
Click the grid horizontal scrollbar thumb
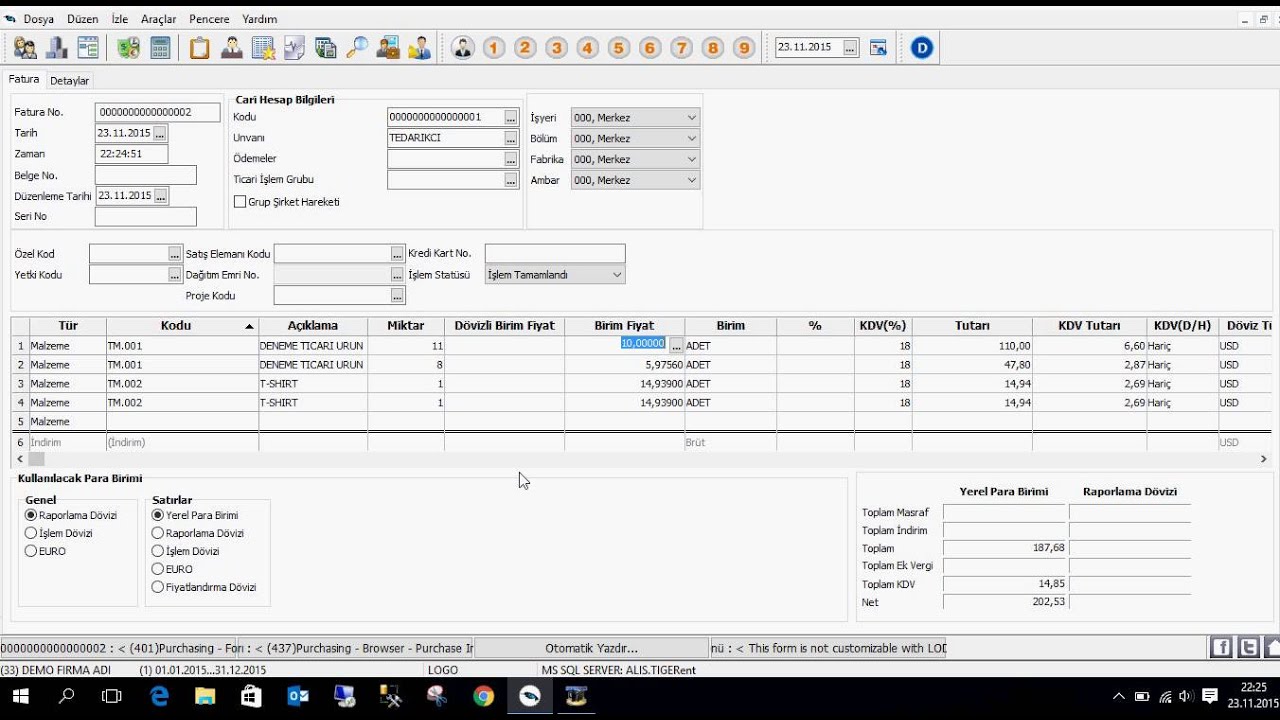(36, 458)
